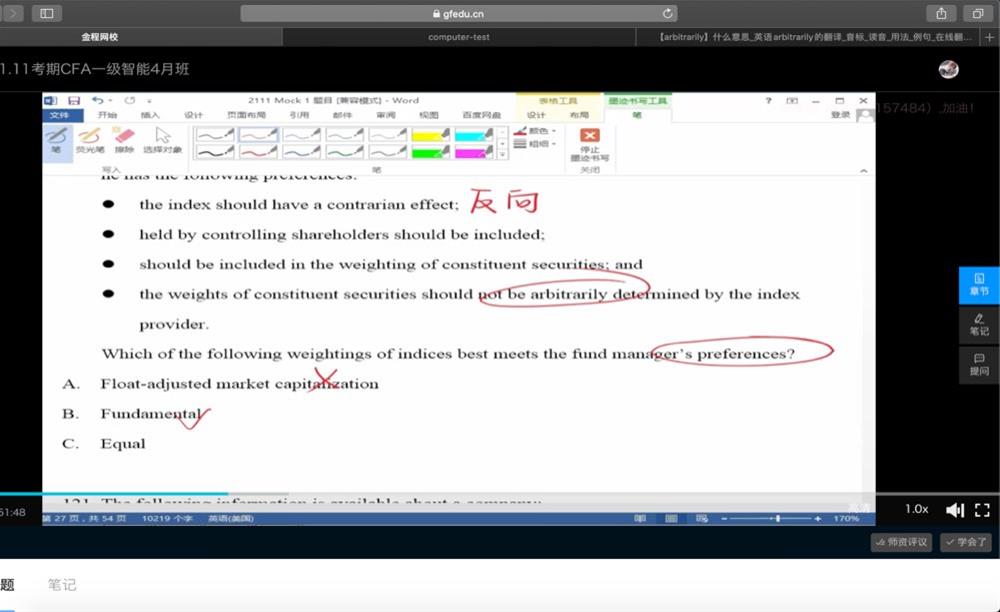Screen dimensions: 1000x612
Task: Open the 章节 chapters sidebar panel
Action: click(979, 284)
